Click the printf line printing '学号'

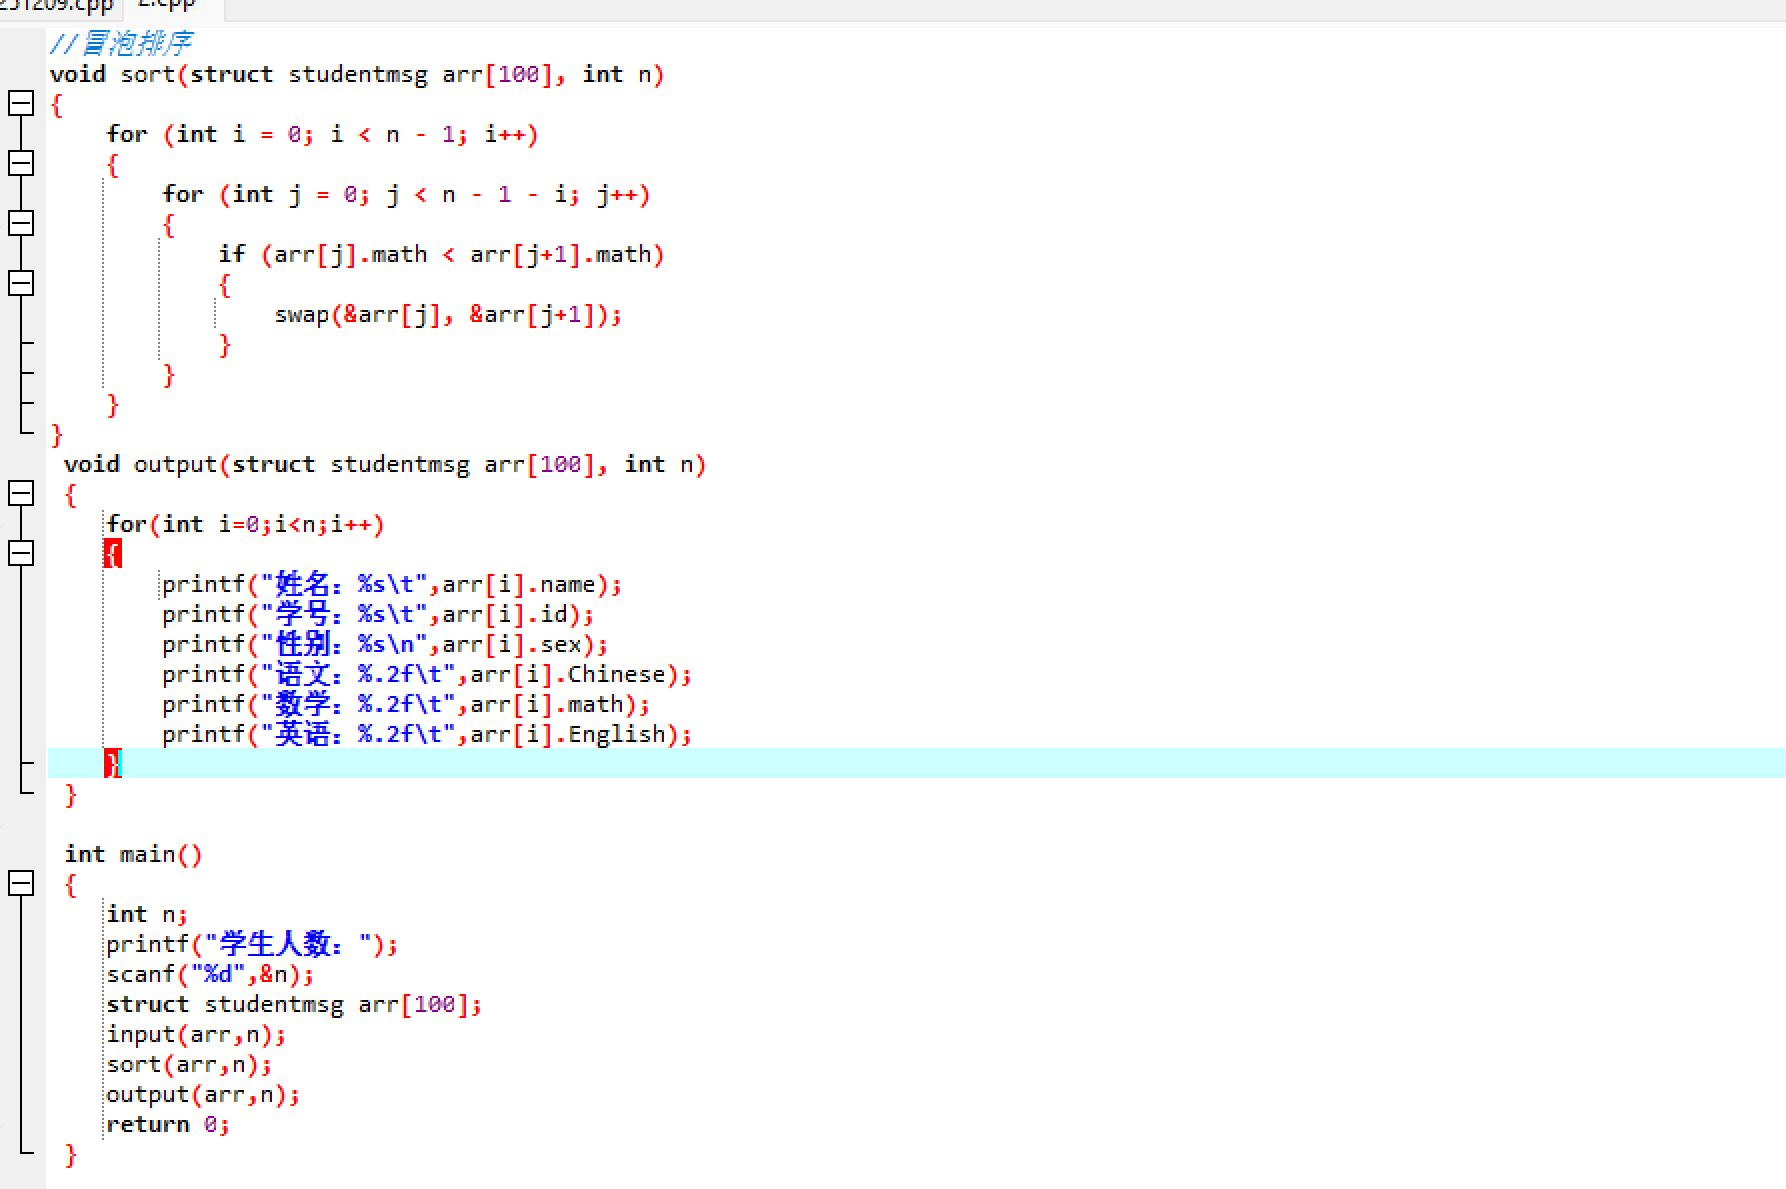click(x=378, y=615)
